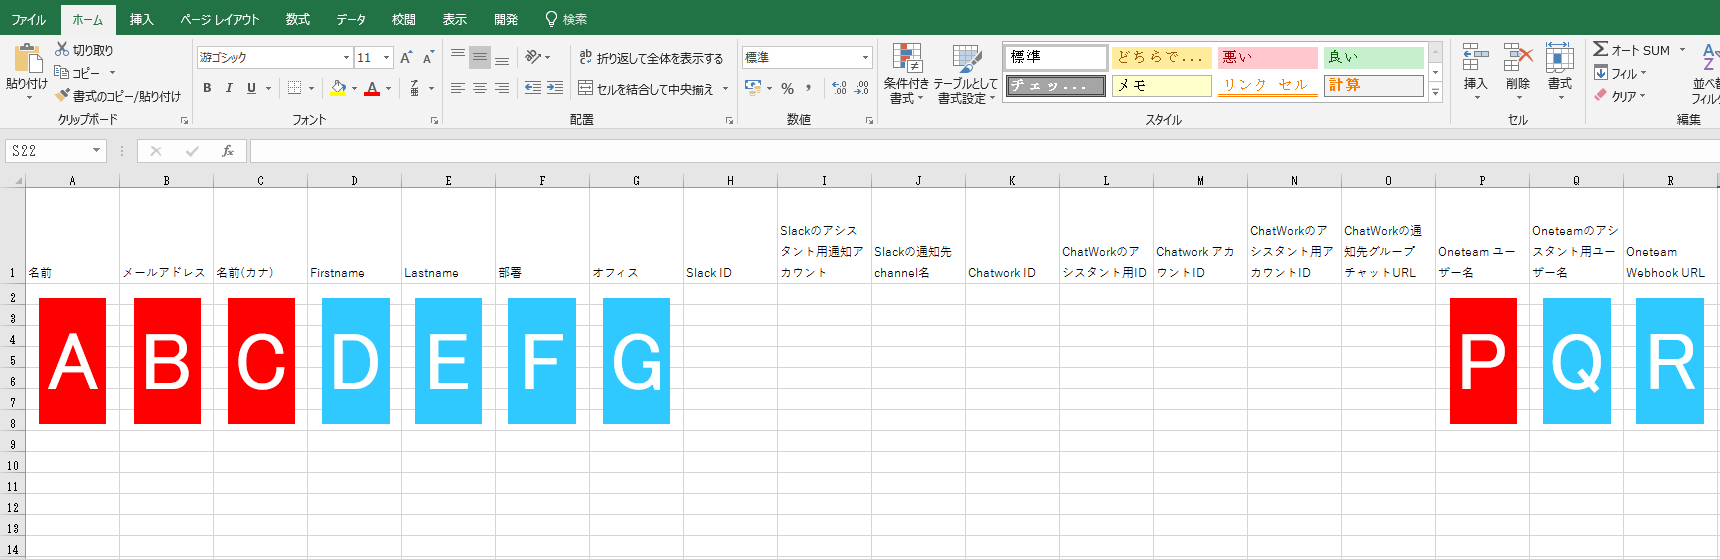Open the font name 游ゴシック dropdown
The height and width of the screenshot is (559, 1720).
(x=346, y=58)
